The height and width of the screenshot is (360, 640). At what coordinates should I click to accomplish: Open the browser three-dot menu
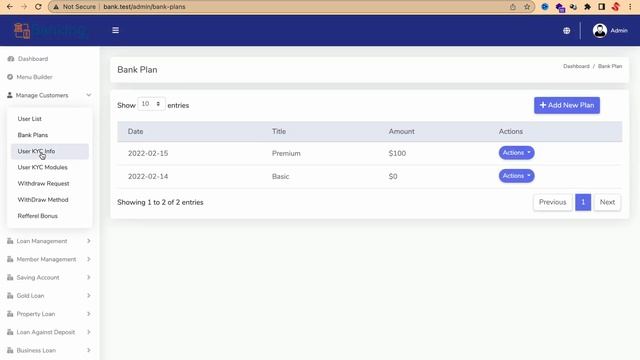point(630,7)
